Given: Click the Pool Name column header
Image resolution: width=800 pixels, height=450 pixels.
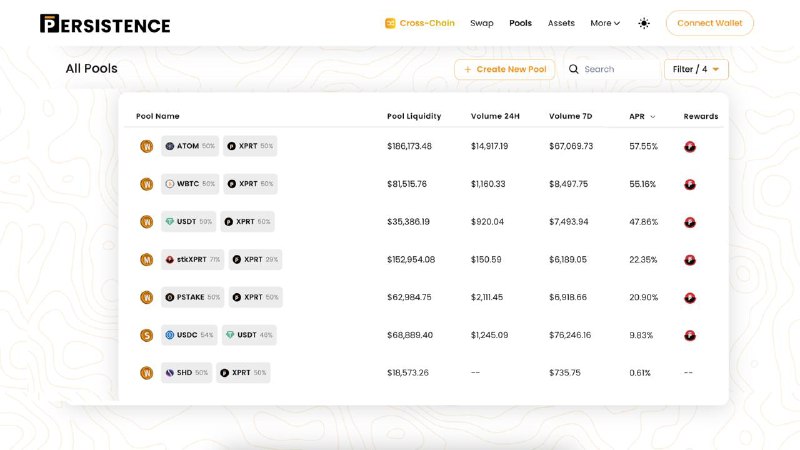Looking at the screenshot, I should tap(158, 116).
